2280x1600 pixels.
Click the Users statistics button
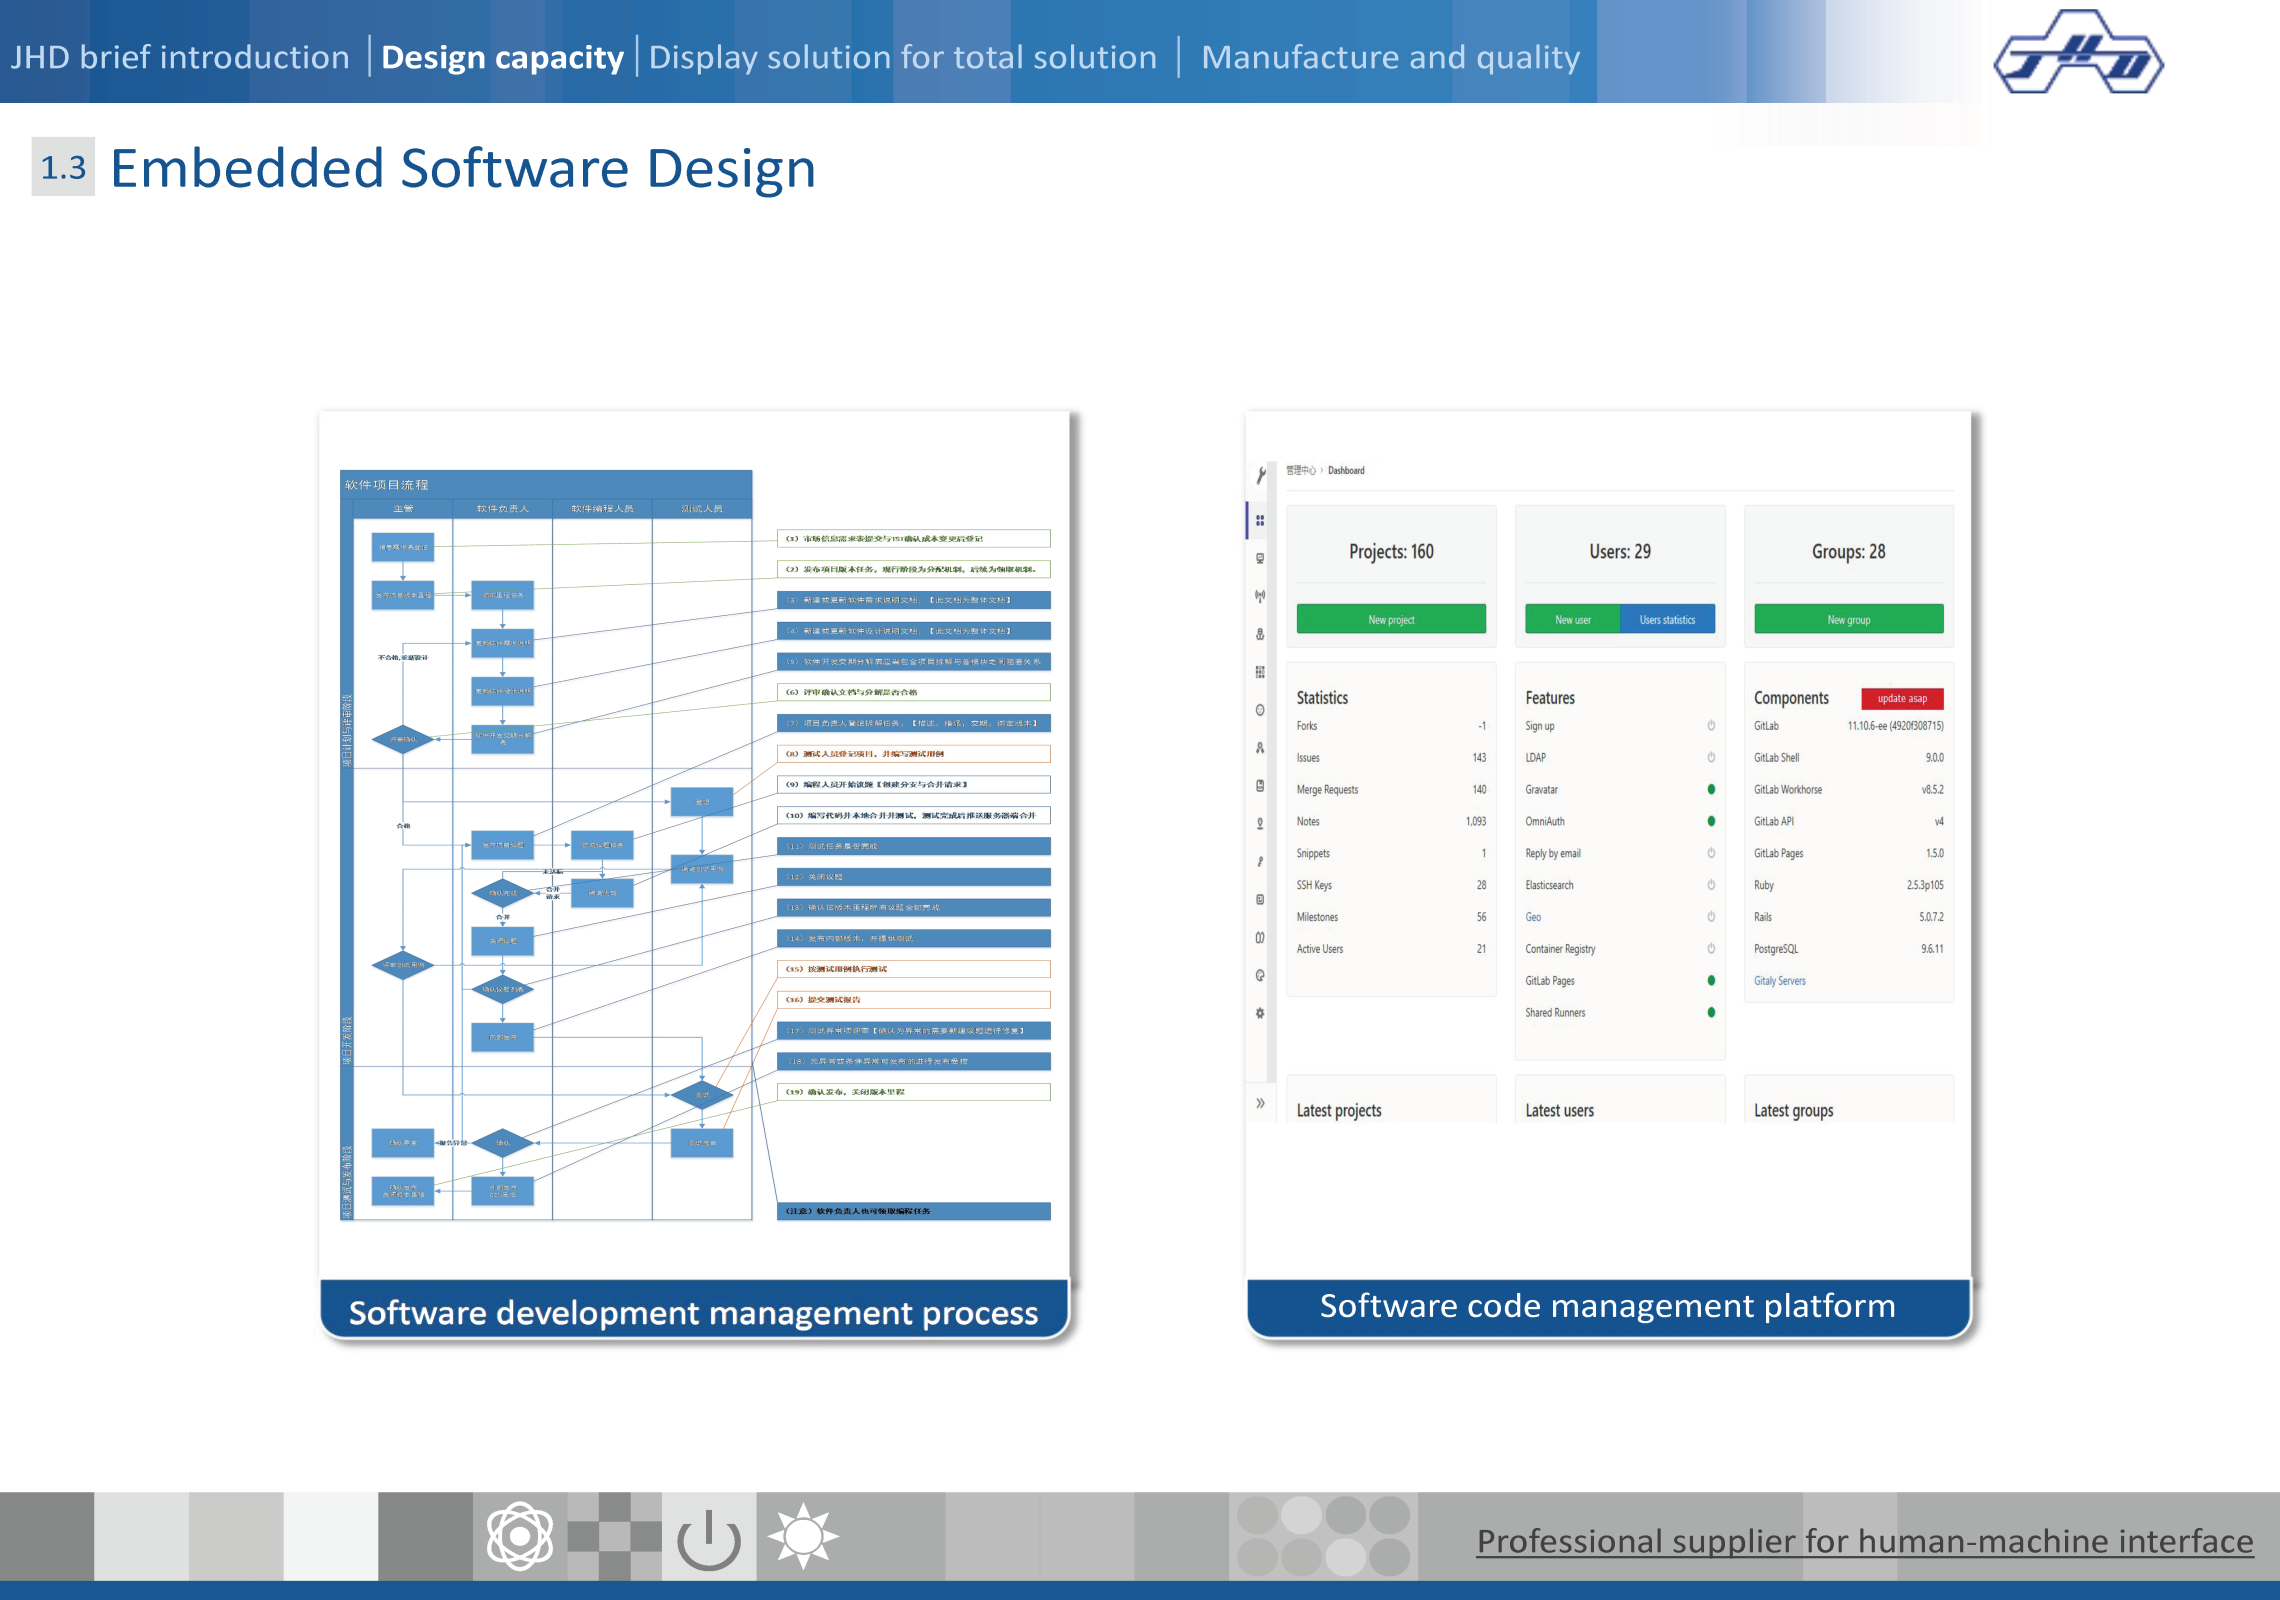(x=1667, y=620)
